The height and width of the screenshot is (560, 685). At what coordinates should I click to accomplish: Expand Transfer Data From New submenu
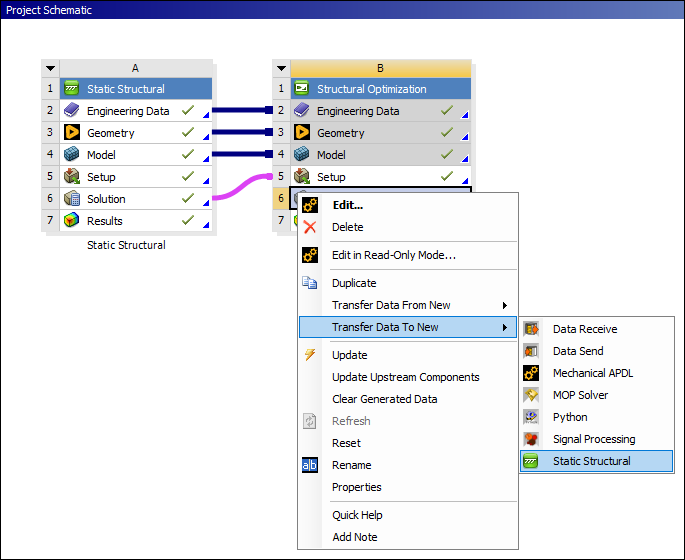click(505, 305)
